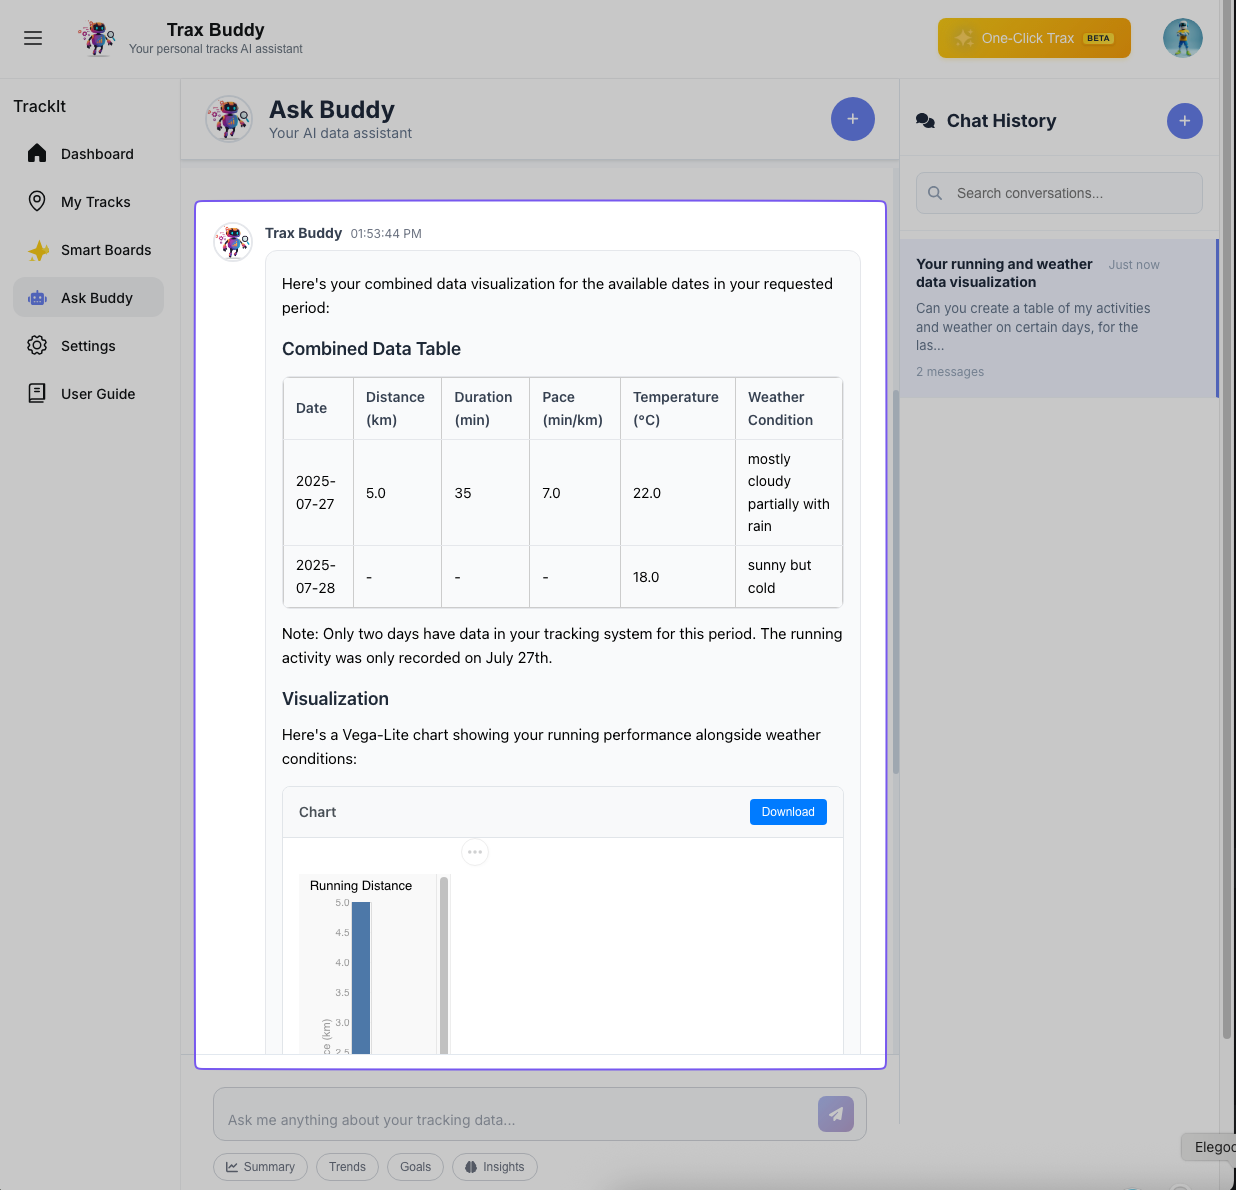Open Settings page
This screenshot has width=1236, height=1190.
click(88, 345)
